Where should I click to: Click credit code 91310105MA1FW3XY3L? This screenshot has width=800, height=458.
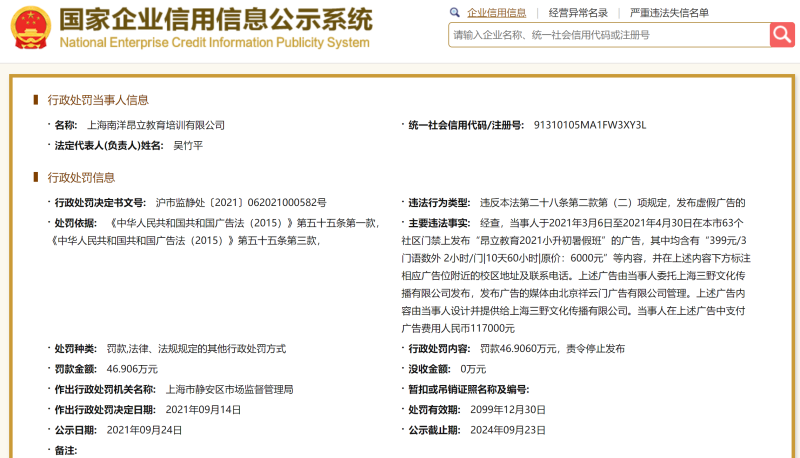(x=590, y=125)
